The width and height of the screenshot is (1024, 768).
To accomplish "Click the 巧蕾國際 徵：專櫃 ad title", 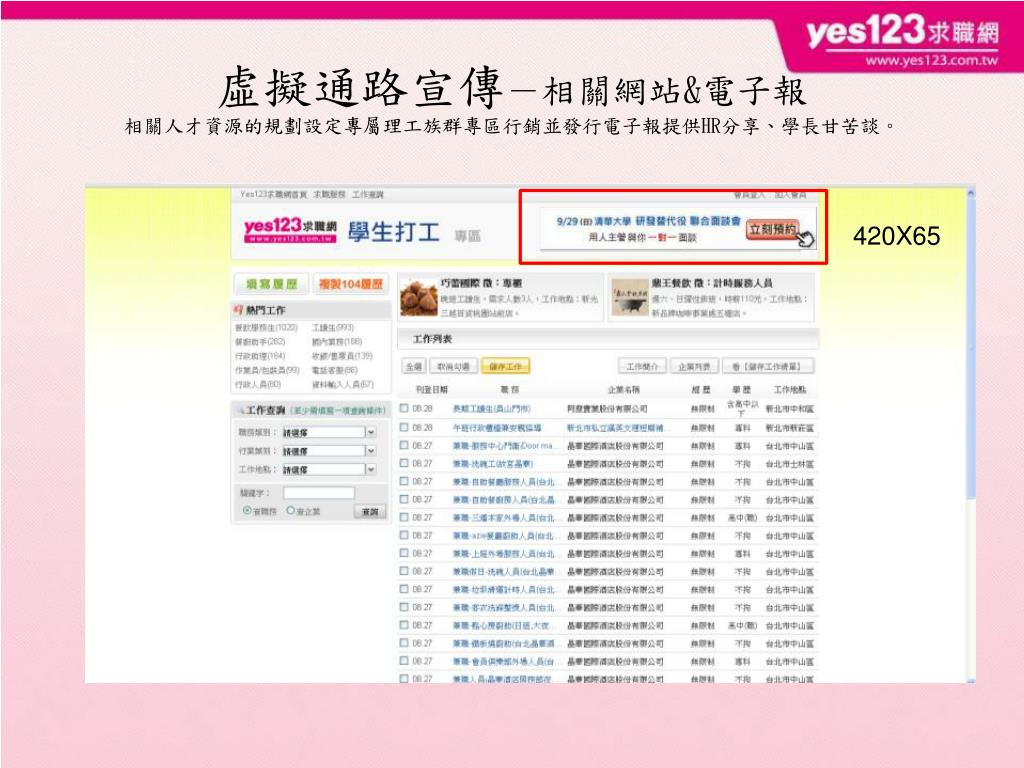I will click(x=481, y=283).
